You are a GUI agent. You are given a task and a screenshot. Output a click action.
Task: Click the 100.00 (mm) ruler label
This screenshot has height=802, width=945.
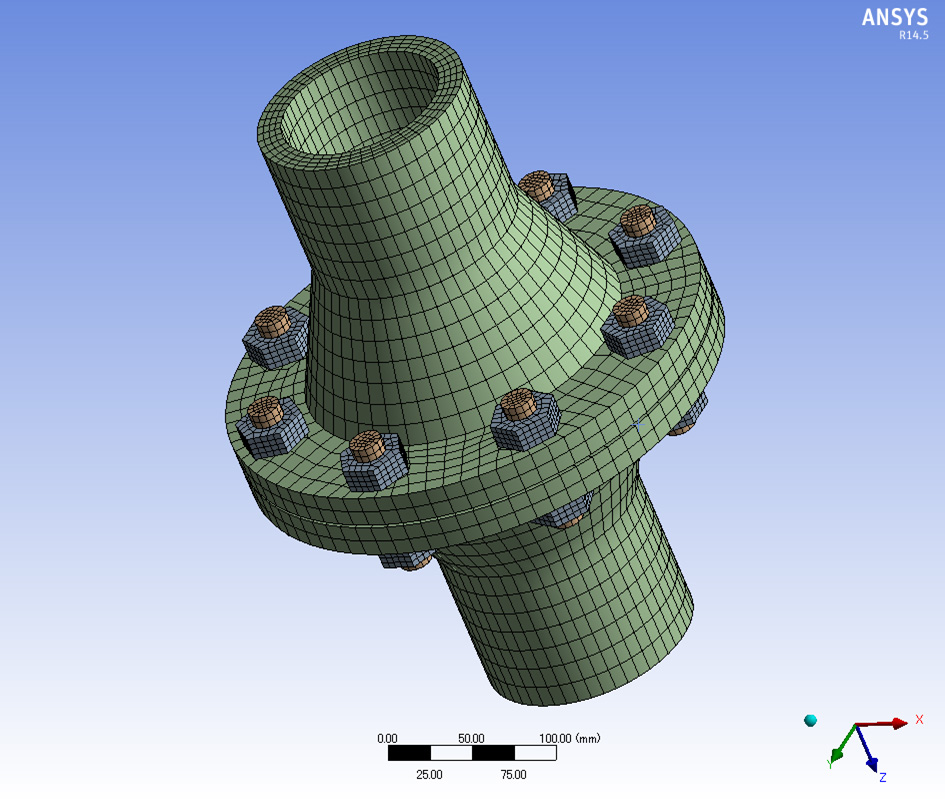[x=570, y=738]
